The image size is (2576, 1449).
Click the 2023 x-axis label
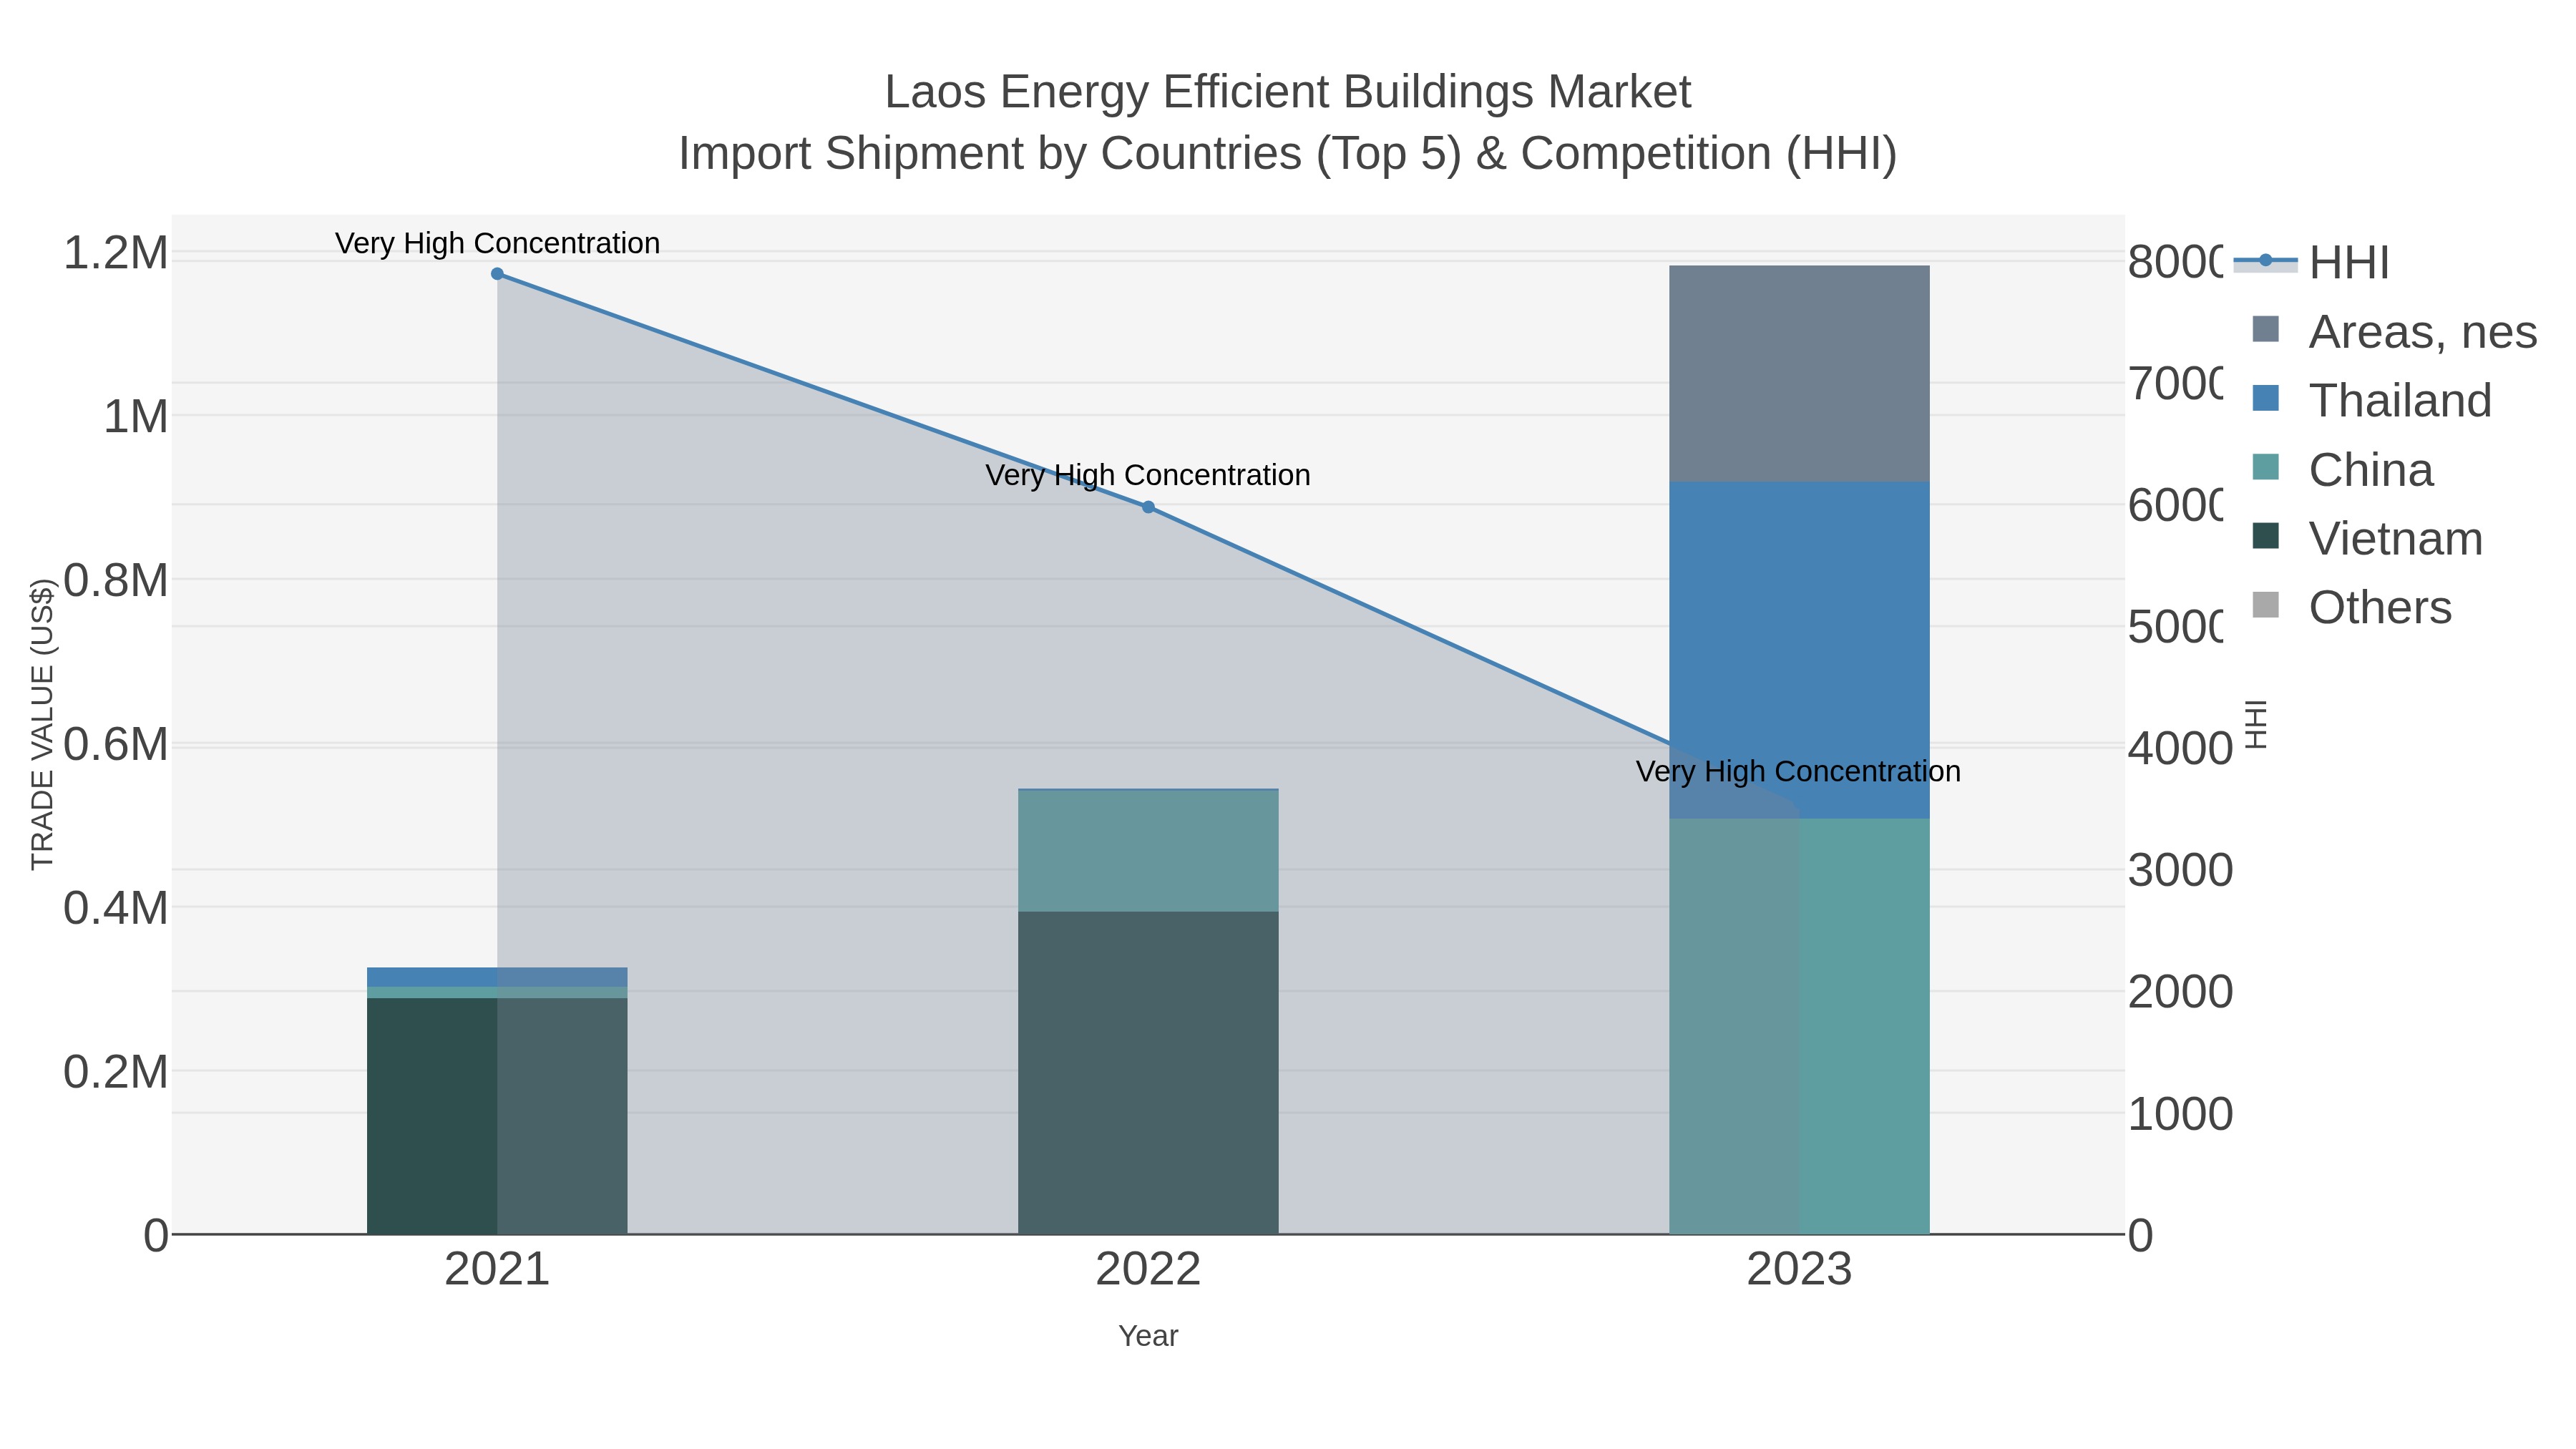(1799, 1270)
